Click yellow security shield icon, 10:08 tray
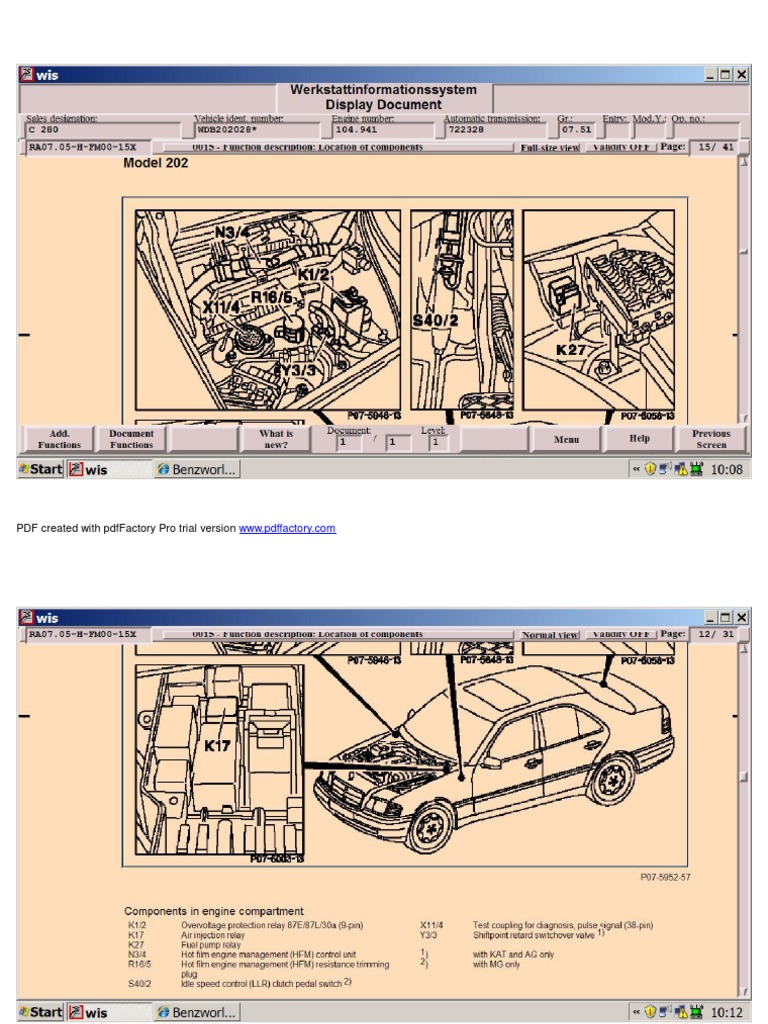Image resolution: width=768 pixels, height=1024 pixels. [x=650, y=469]
